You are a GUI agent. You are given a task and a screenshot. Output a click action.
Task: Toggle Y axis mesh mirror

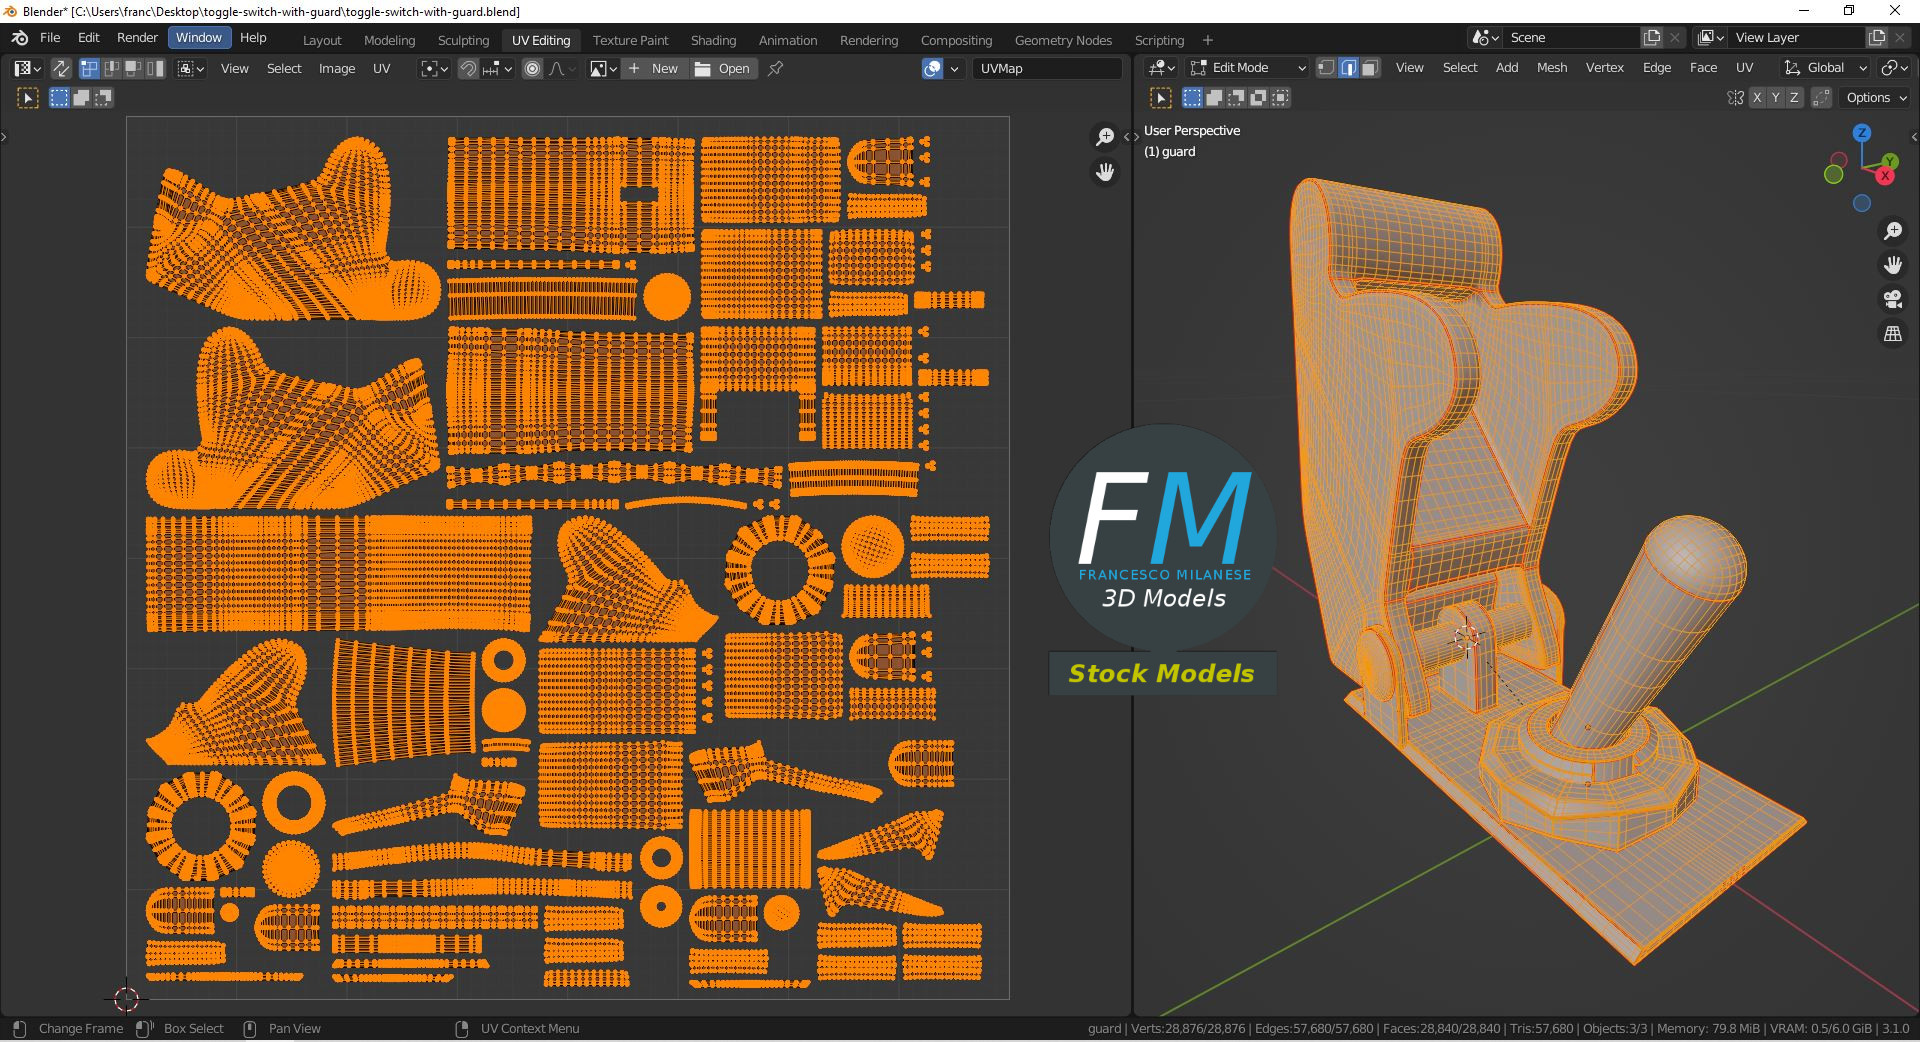tap(1775, 98)
